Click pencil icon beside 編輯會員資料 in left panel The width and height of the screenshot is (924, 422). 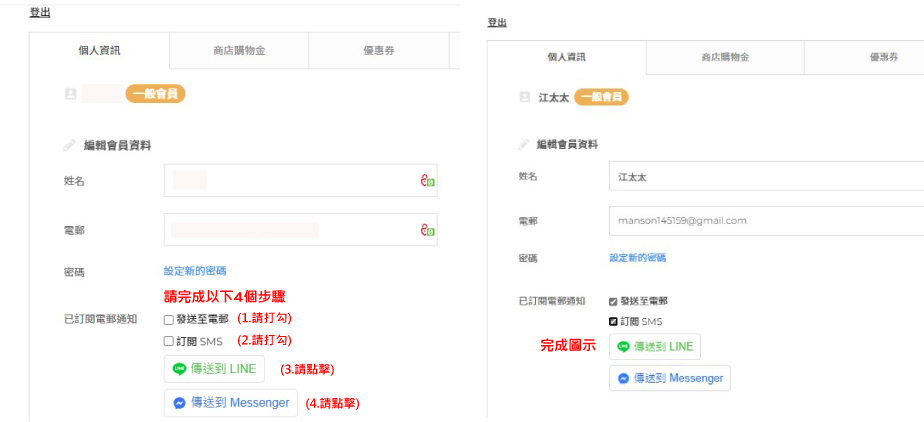pyautogui.click(x=70, y=146)
